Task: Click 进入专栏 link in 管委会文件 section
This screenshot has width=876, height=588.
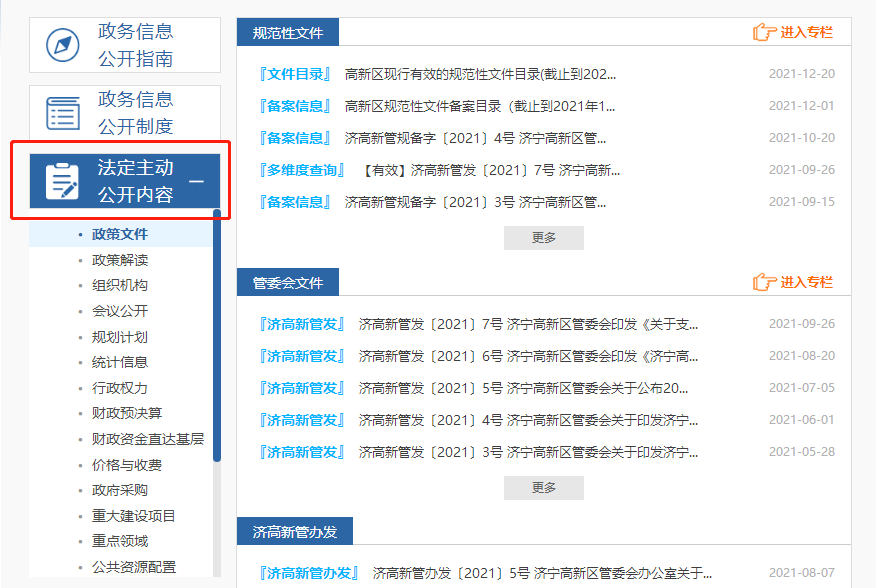Action: (806, 282)
